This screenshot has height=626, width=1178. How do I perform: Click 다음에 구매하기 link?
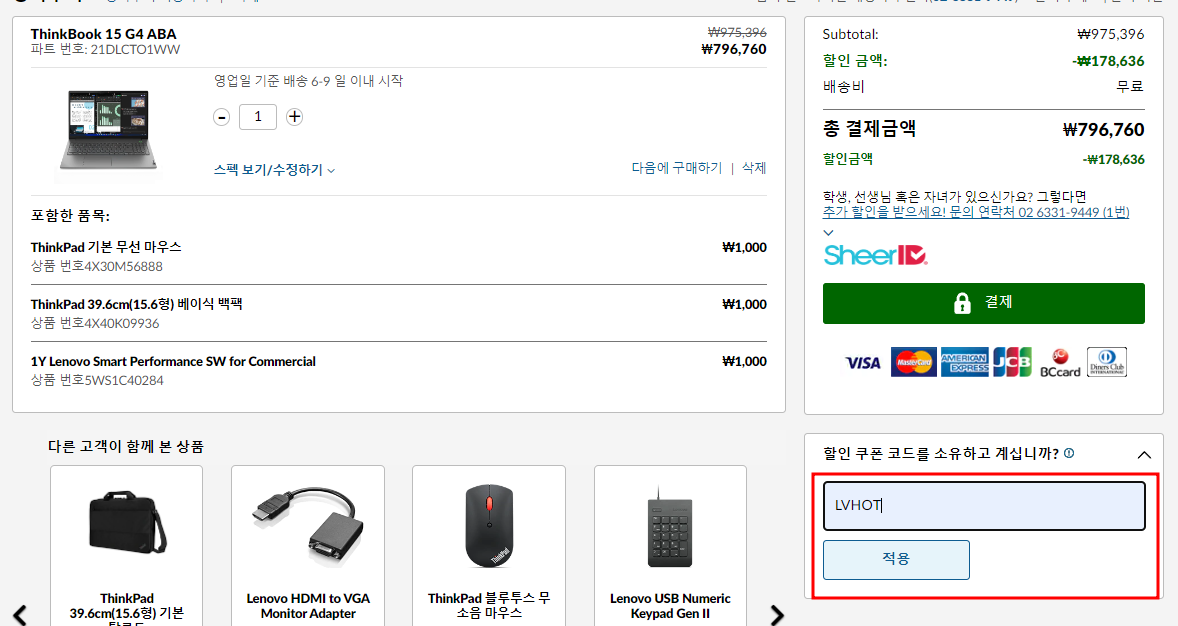click(x=676, y=168)
